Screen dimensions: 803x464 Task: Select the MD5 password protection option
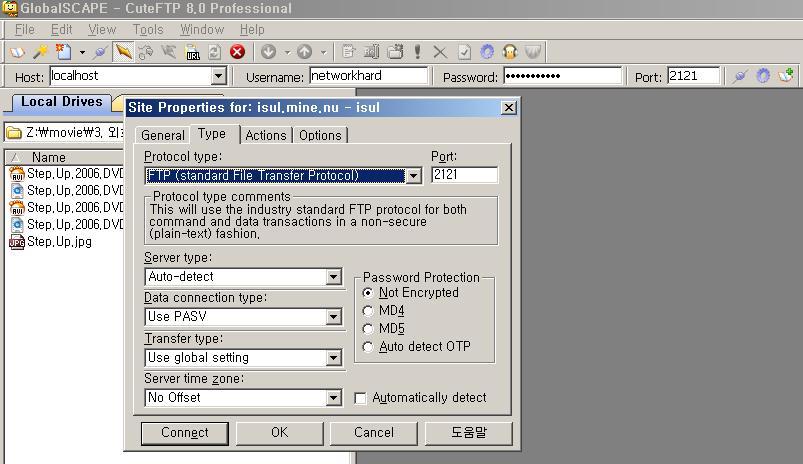(368, 329)
